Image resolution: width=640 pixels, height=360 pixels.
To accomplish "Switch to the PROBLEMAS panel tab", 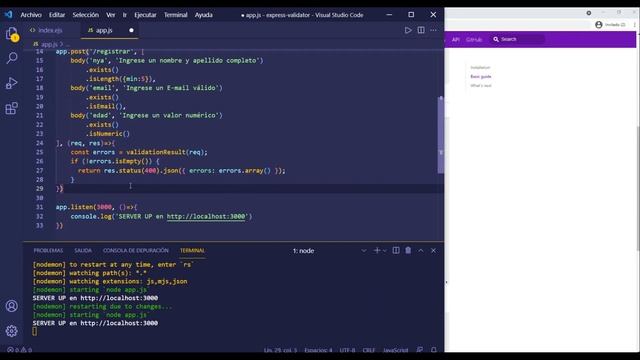I will click(48, 250).
